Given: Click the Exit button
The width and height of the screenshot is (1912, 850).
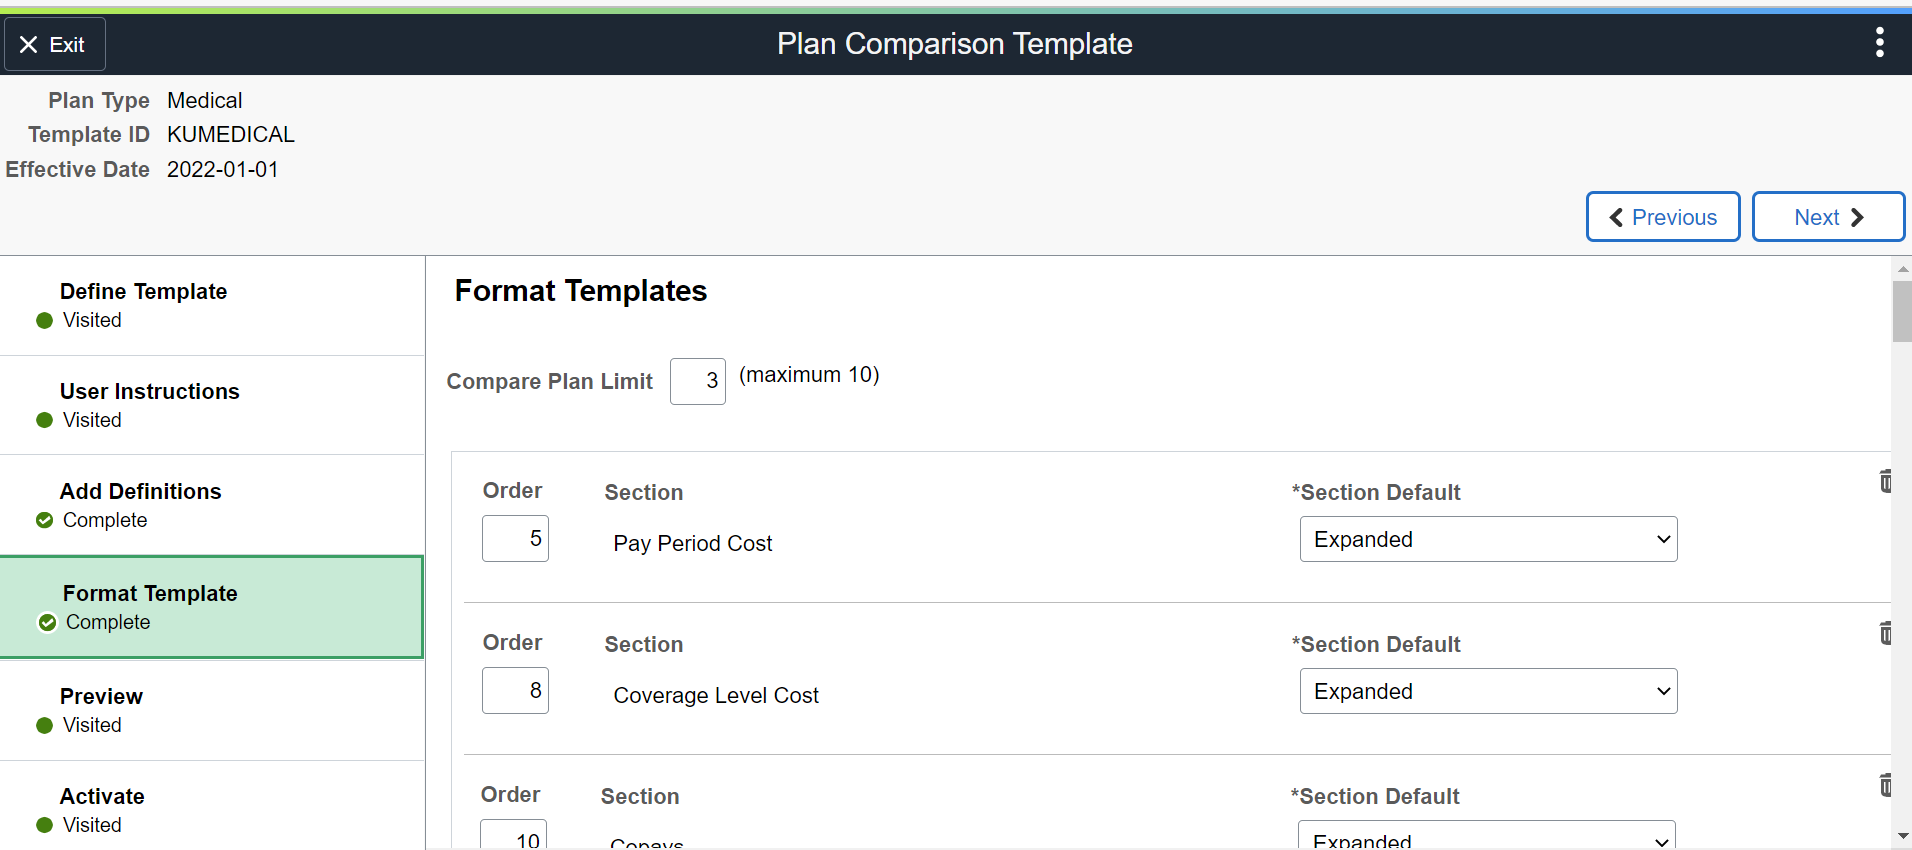Looking at the screenshot, I should point(54,45).
